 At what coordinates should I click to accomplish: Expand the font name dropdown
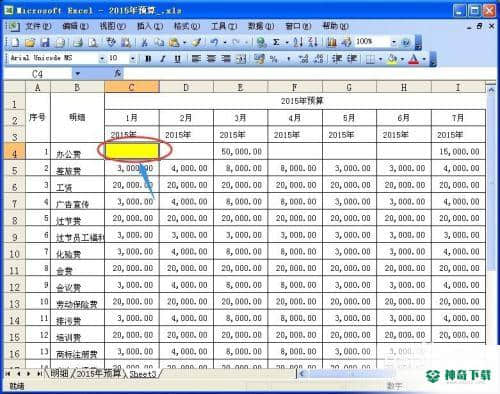pos(102,59)
